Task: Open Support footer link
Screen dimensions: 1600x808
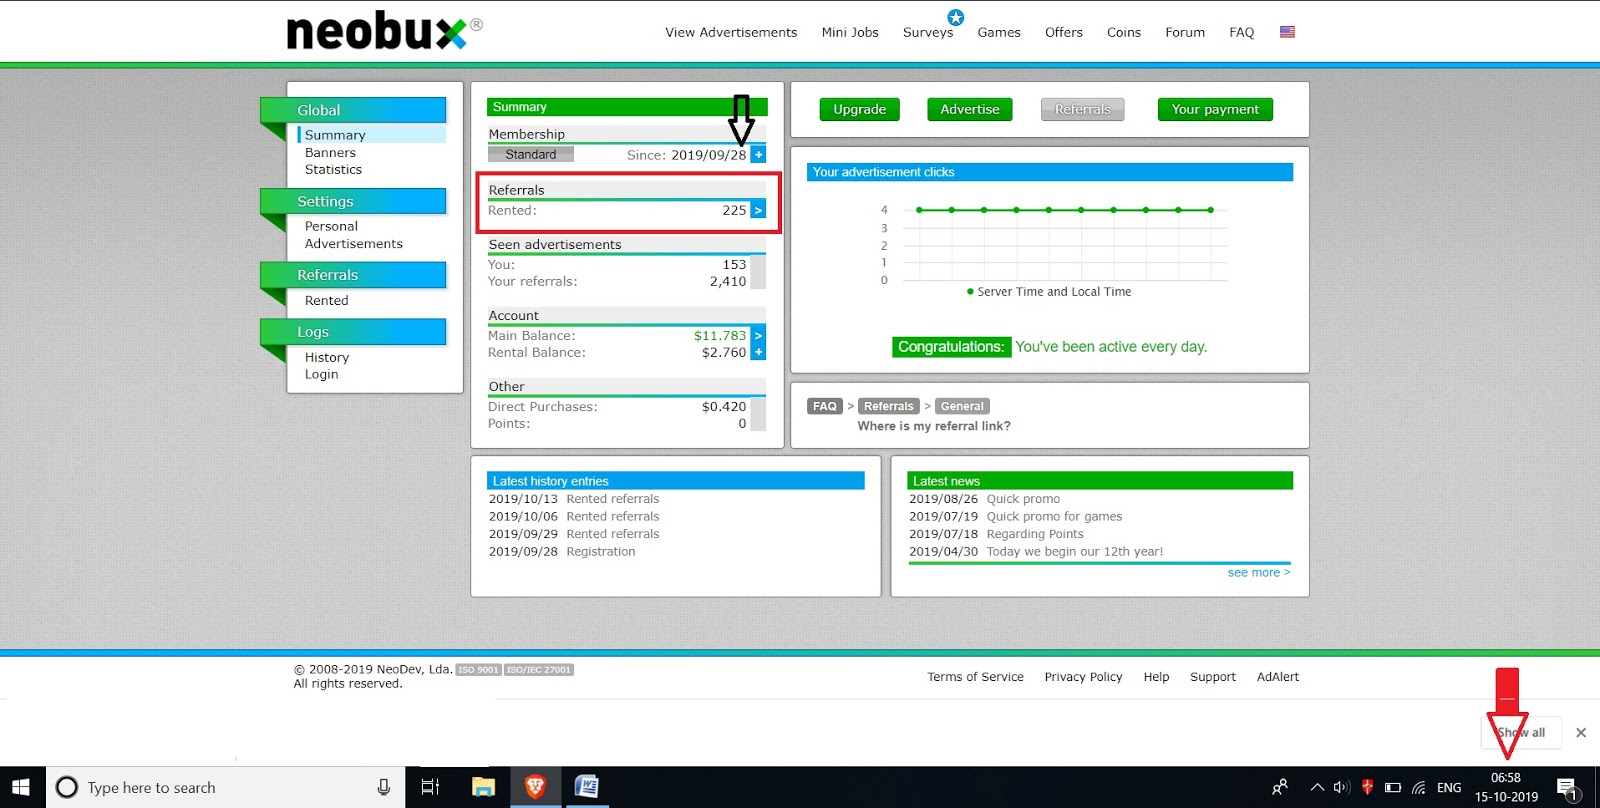Action: 1213,677
